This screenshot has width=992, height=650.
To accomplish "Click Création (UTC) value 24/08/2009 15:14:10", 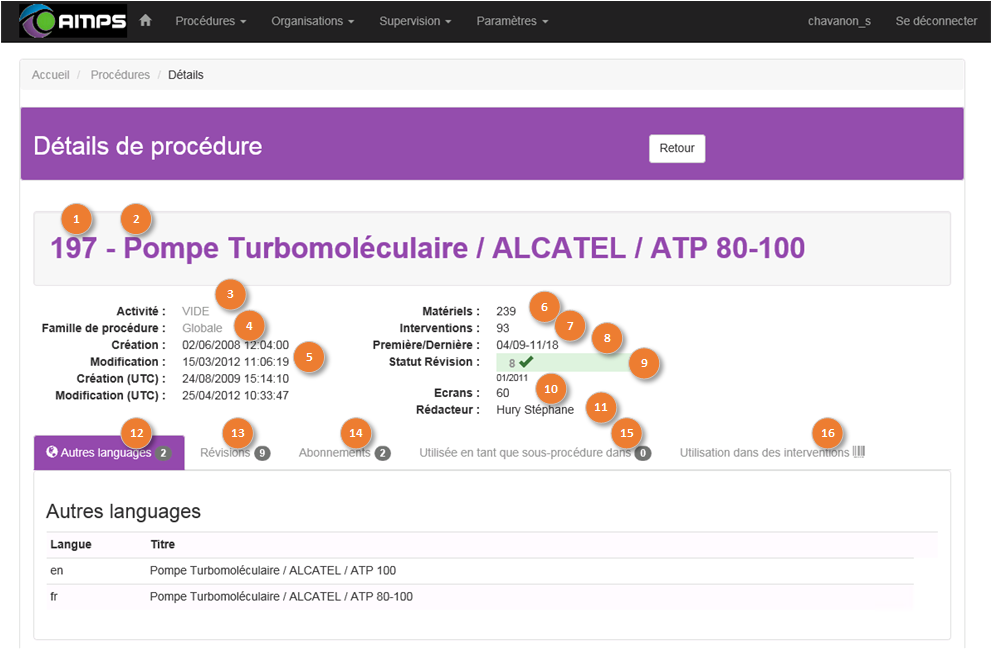I will (235, 378).
